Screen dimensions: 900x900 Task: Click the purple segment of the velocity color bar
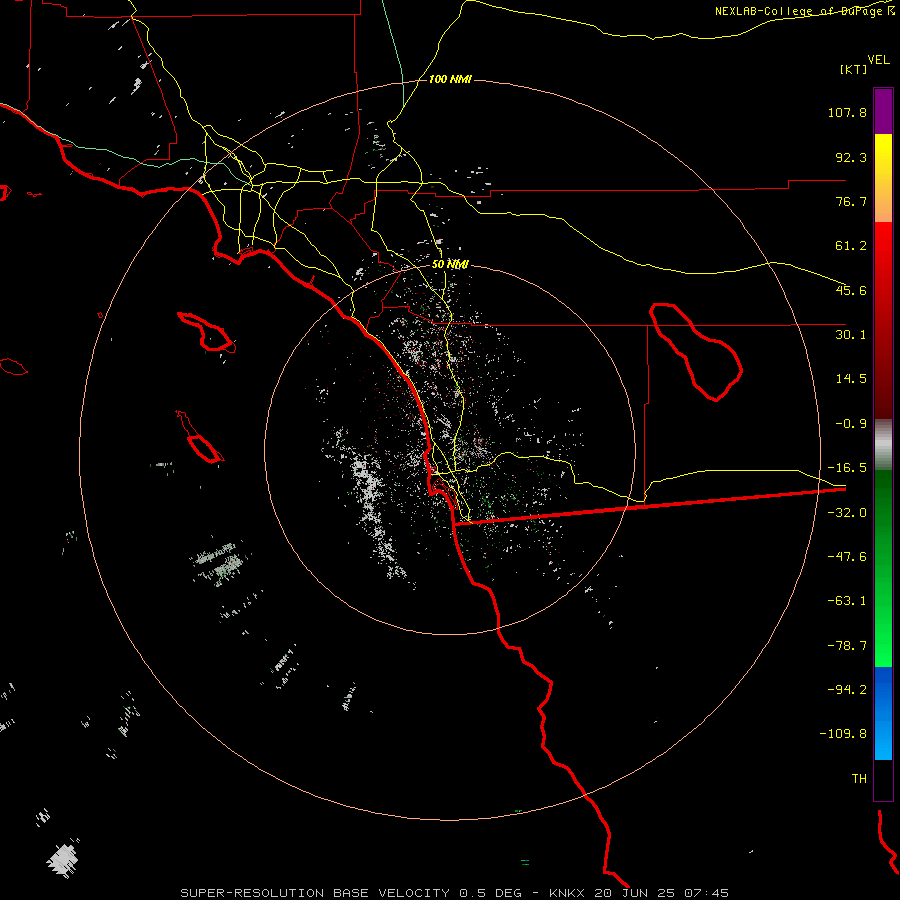pyautogui.click(x=883, y=111)
